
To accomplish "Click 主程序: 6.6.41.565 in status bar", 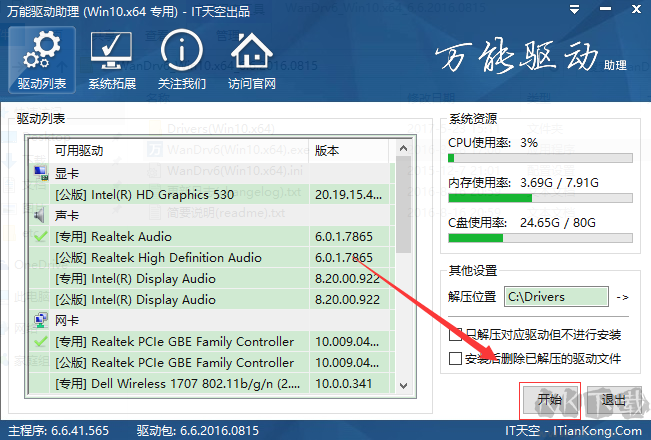I will click(x=59, y=430).
